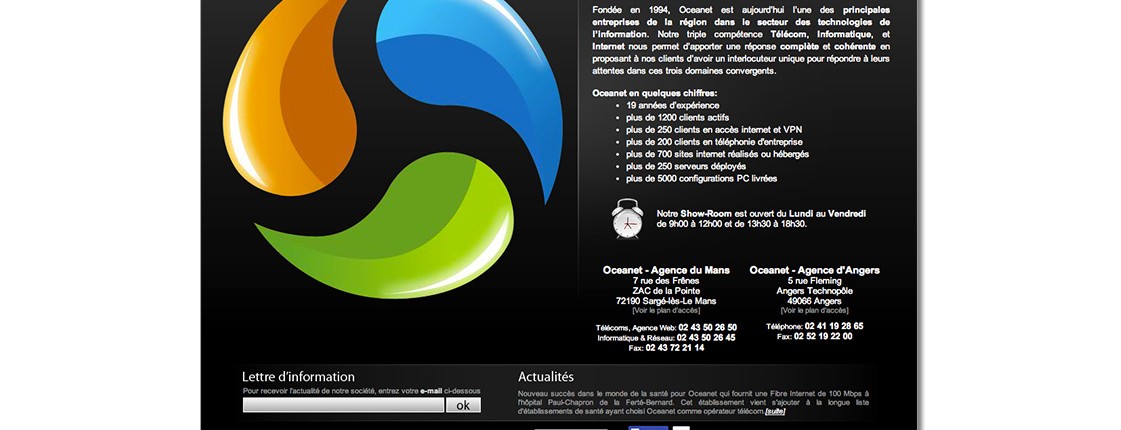Screen dimensions: 1121x430
Task: Click the 'Lettre d'information' heading
Action: (x=298, y=376)
